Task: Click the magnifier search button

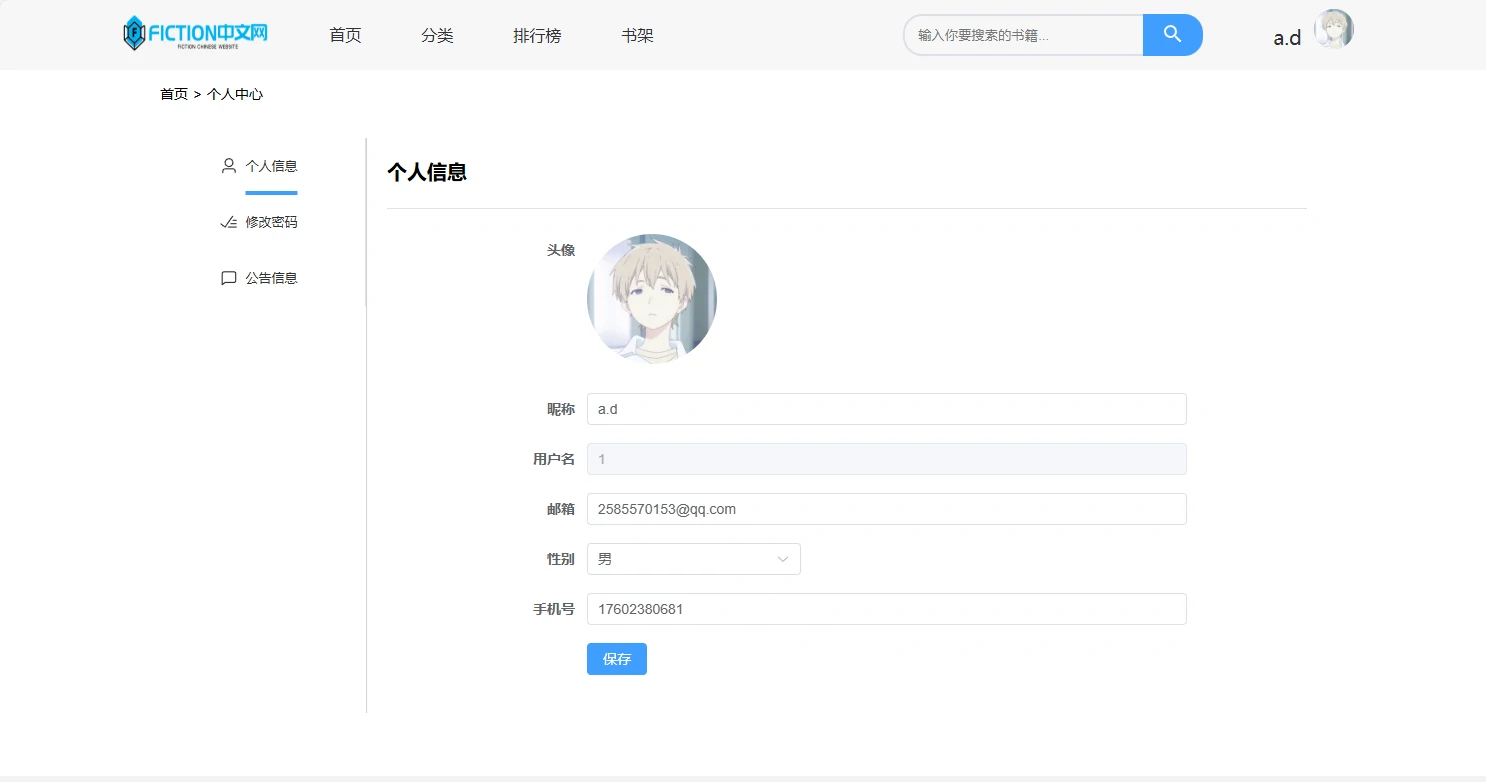Action: [1172, 35]
